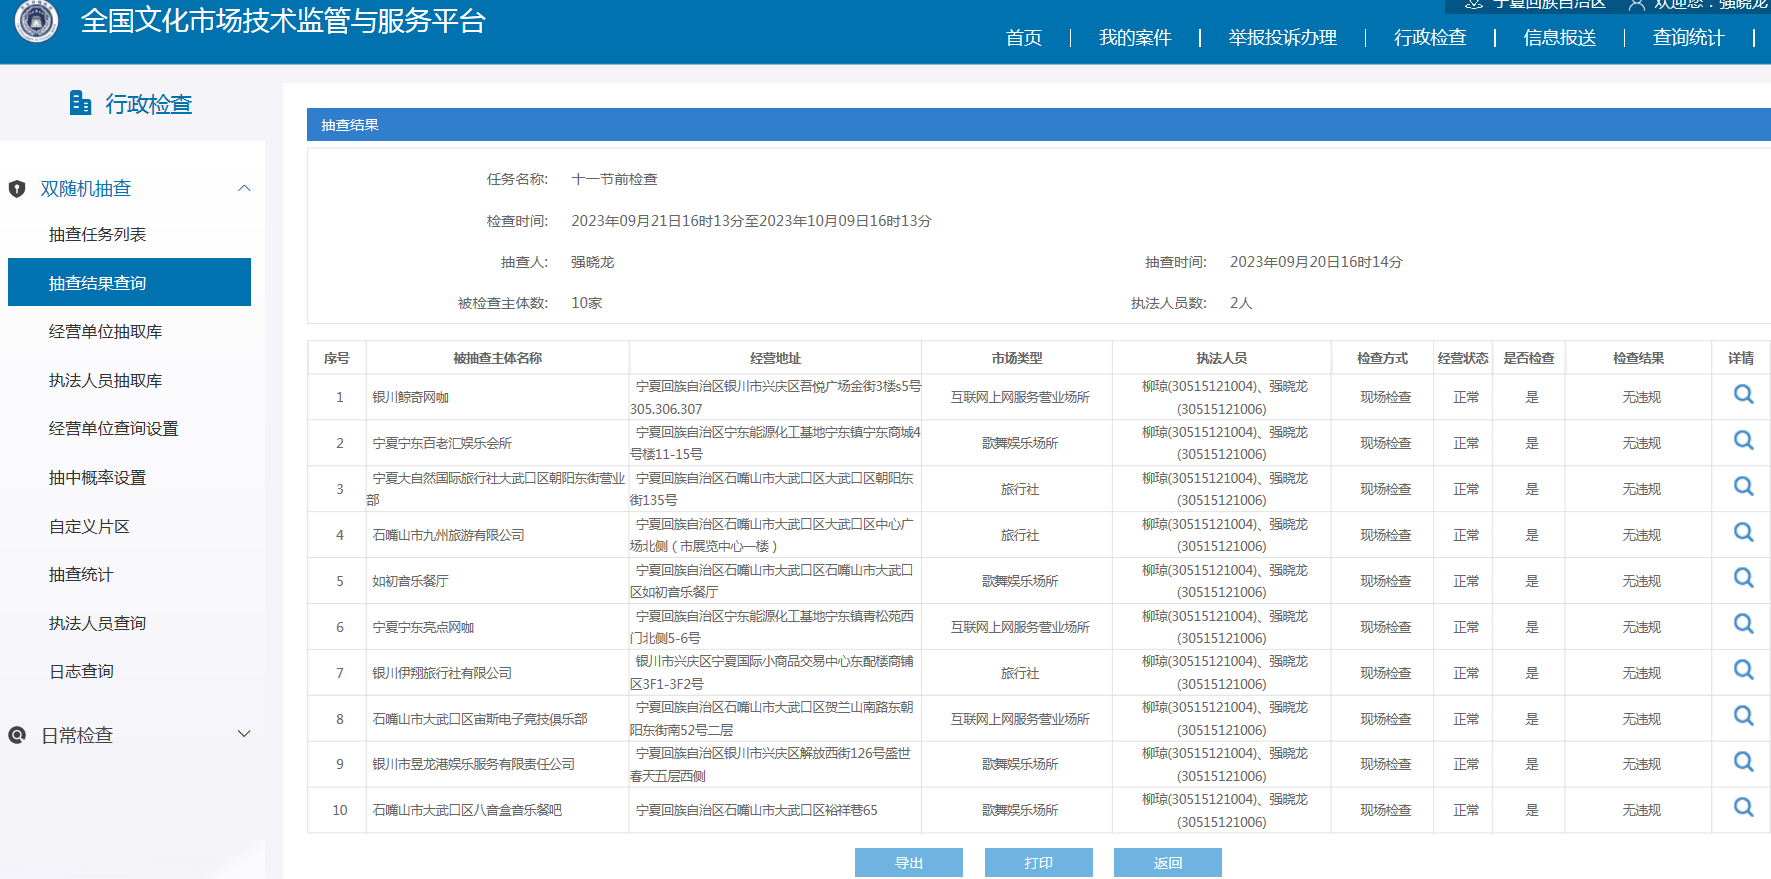Click the 执法人员 column header
The height and width of the screenshot is (879, 1771).
pyautogui.click(x=1221, y=358)
